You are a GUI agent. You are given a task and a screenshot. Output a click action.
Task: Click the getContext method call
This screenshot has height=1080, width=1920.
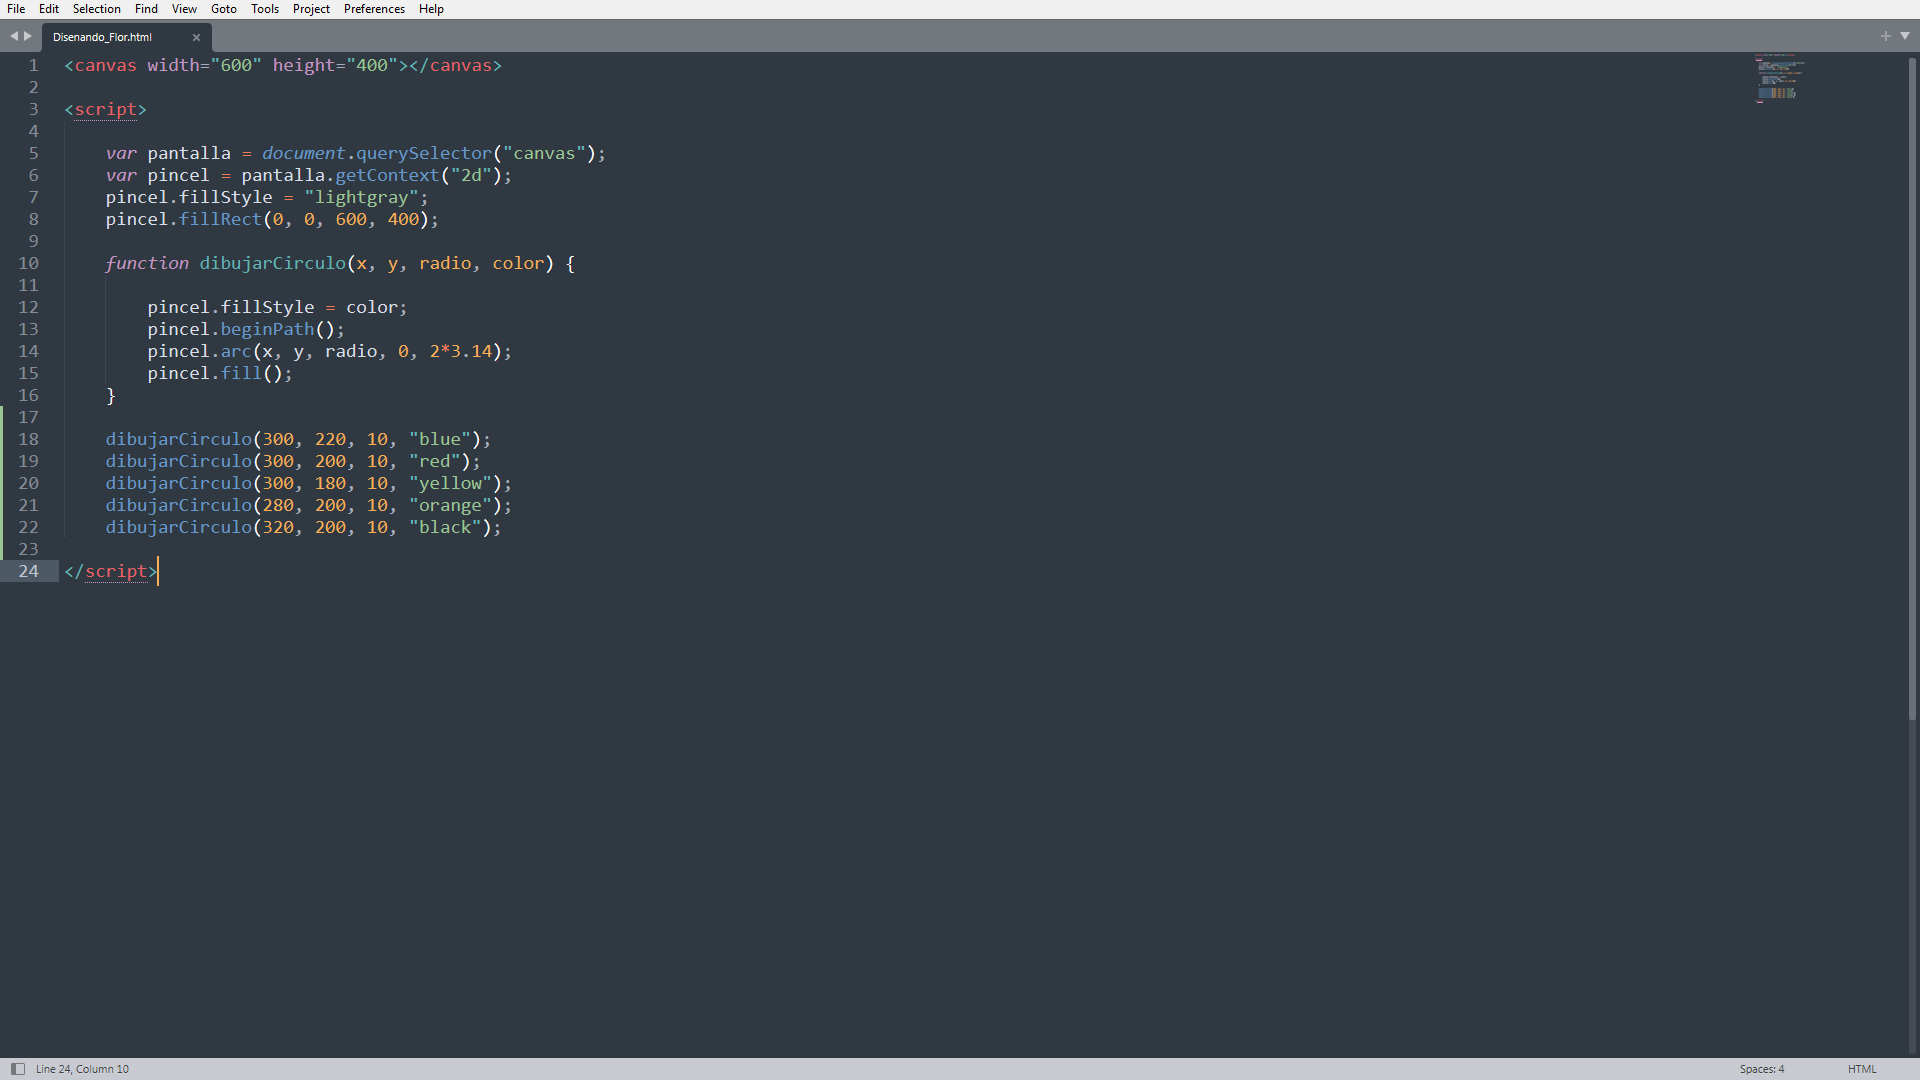tap(387, 175)
